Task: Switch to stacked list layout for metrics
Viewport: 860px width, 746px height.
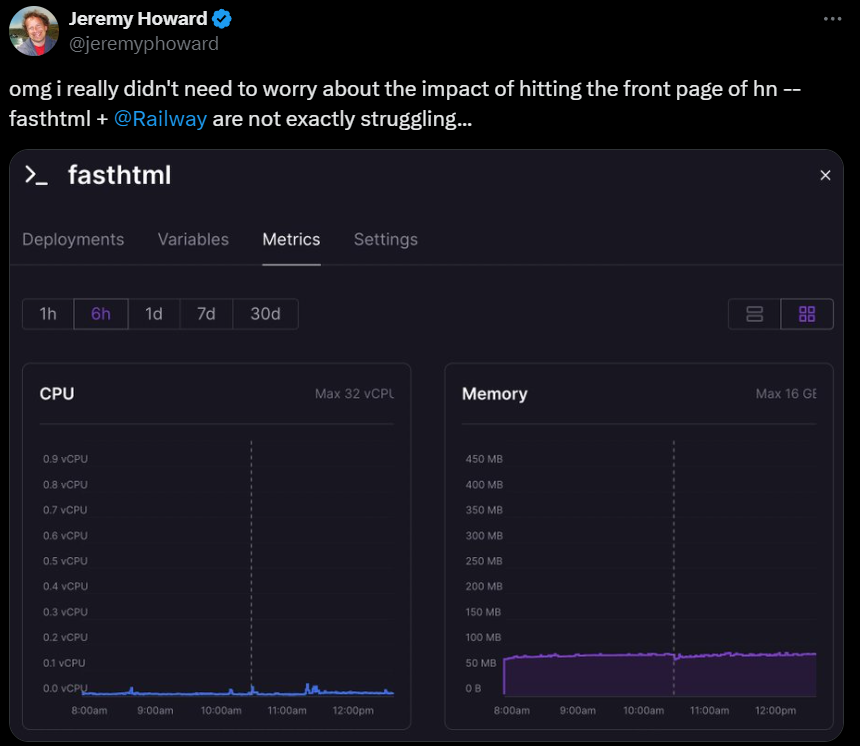Action: click(x=755, y=314)
